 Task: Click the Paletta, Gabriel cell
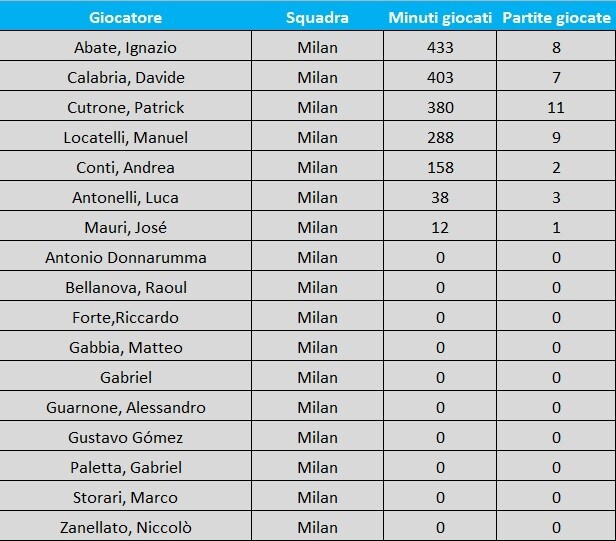[x=125, y=466]
